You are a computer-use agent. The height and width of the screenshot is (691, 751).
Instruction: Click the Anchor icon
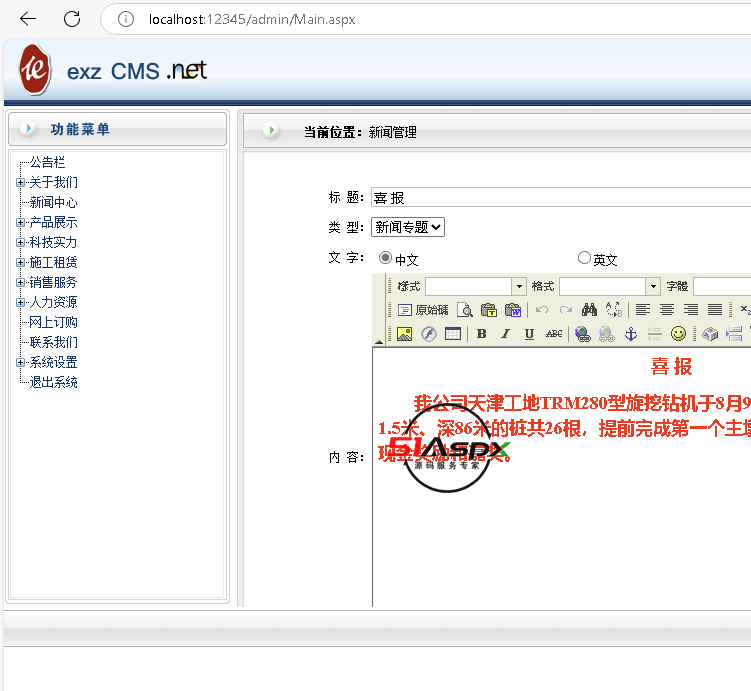pyautogui.click(x=631, y=334)
